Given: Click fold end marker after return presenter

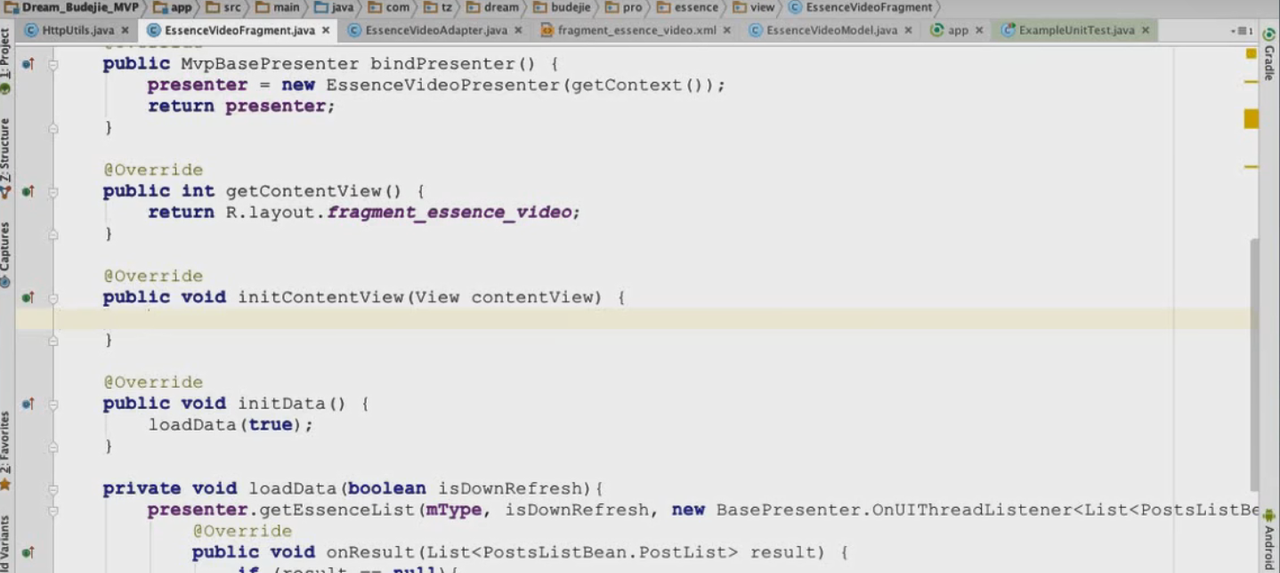Looking at the screenshot, I should point(53,128).
